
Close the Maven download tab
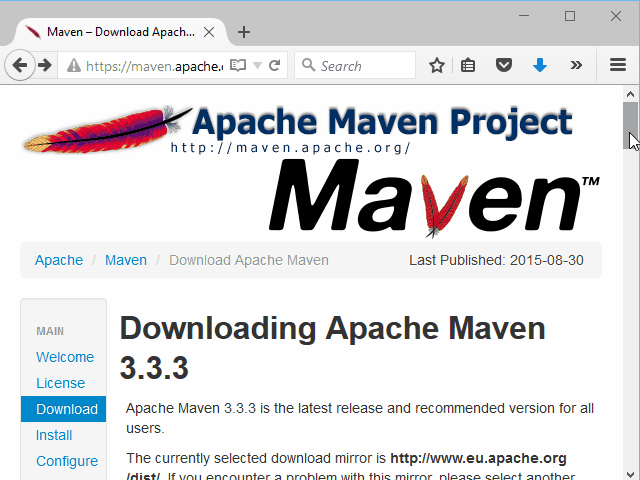(209, 32)
